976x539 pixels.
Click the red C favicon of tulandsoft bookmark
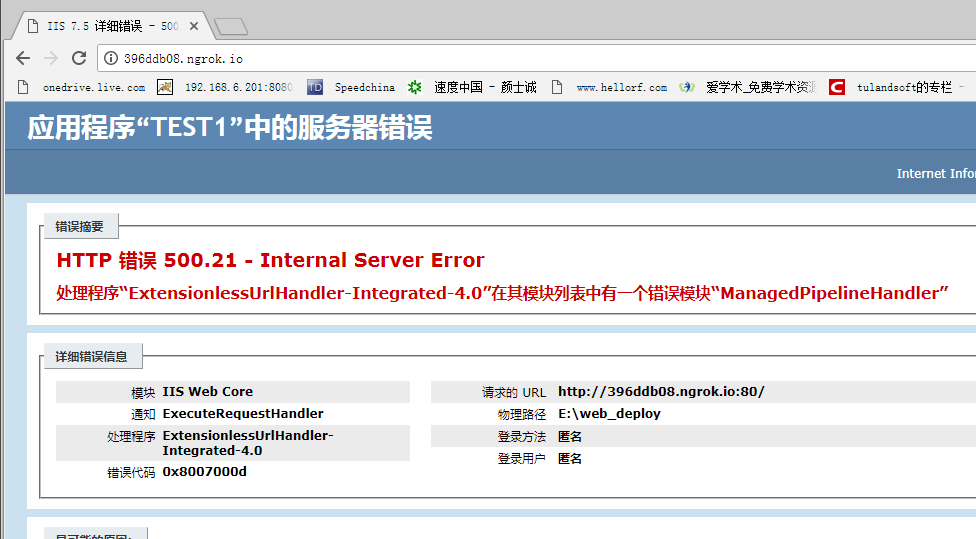837,87
